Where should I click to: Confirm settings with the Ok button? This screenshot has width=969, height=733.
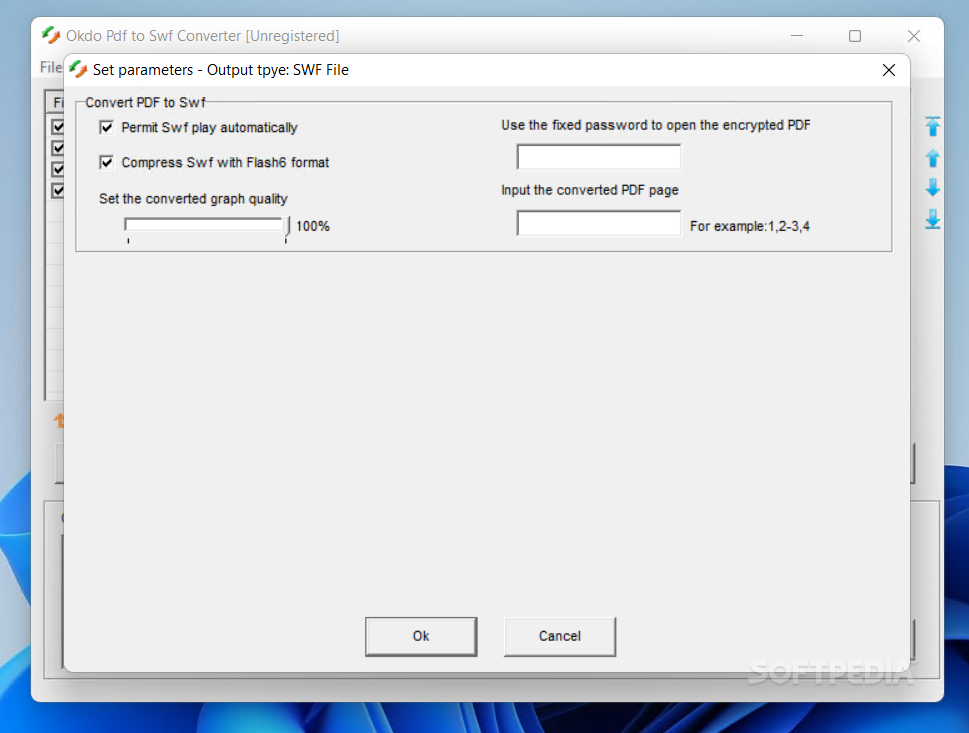pos(421,636)
